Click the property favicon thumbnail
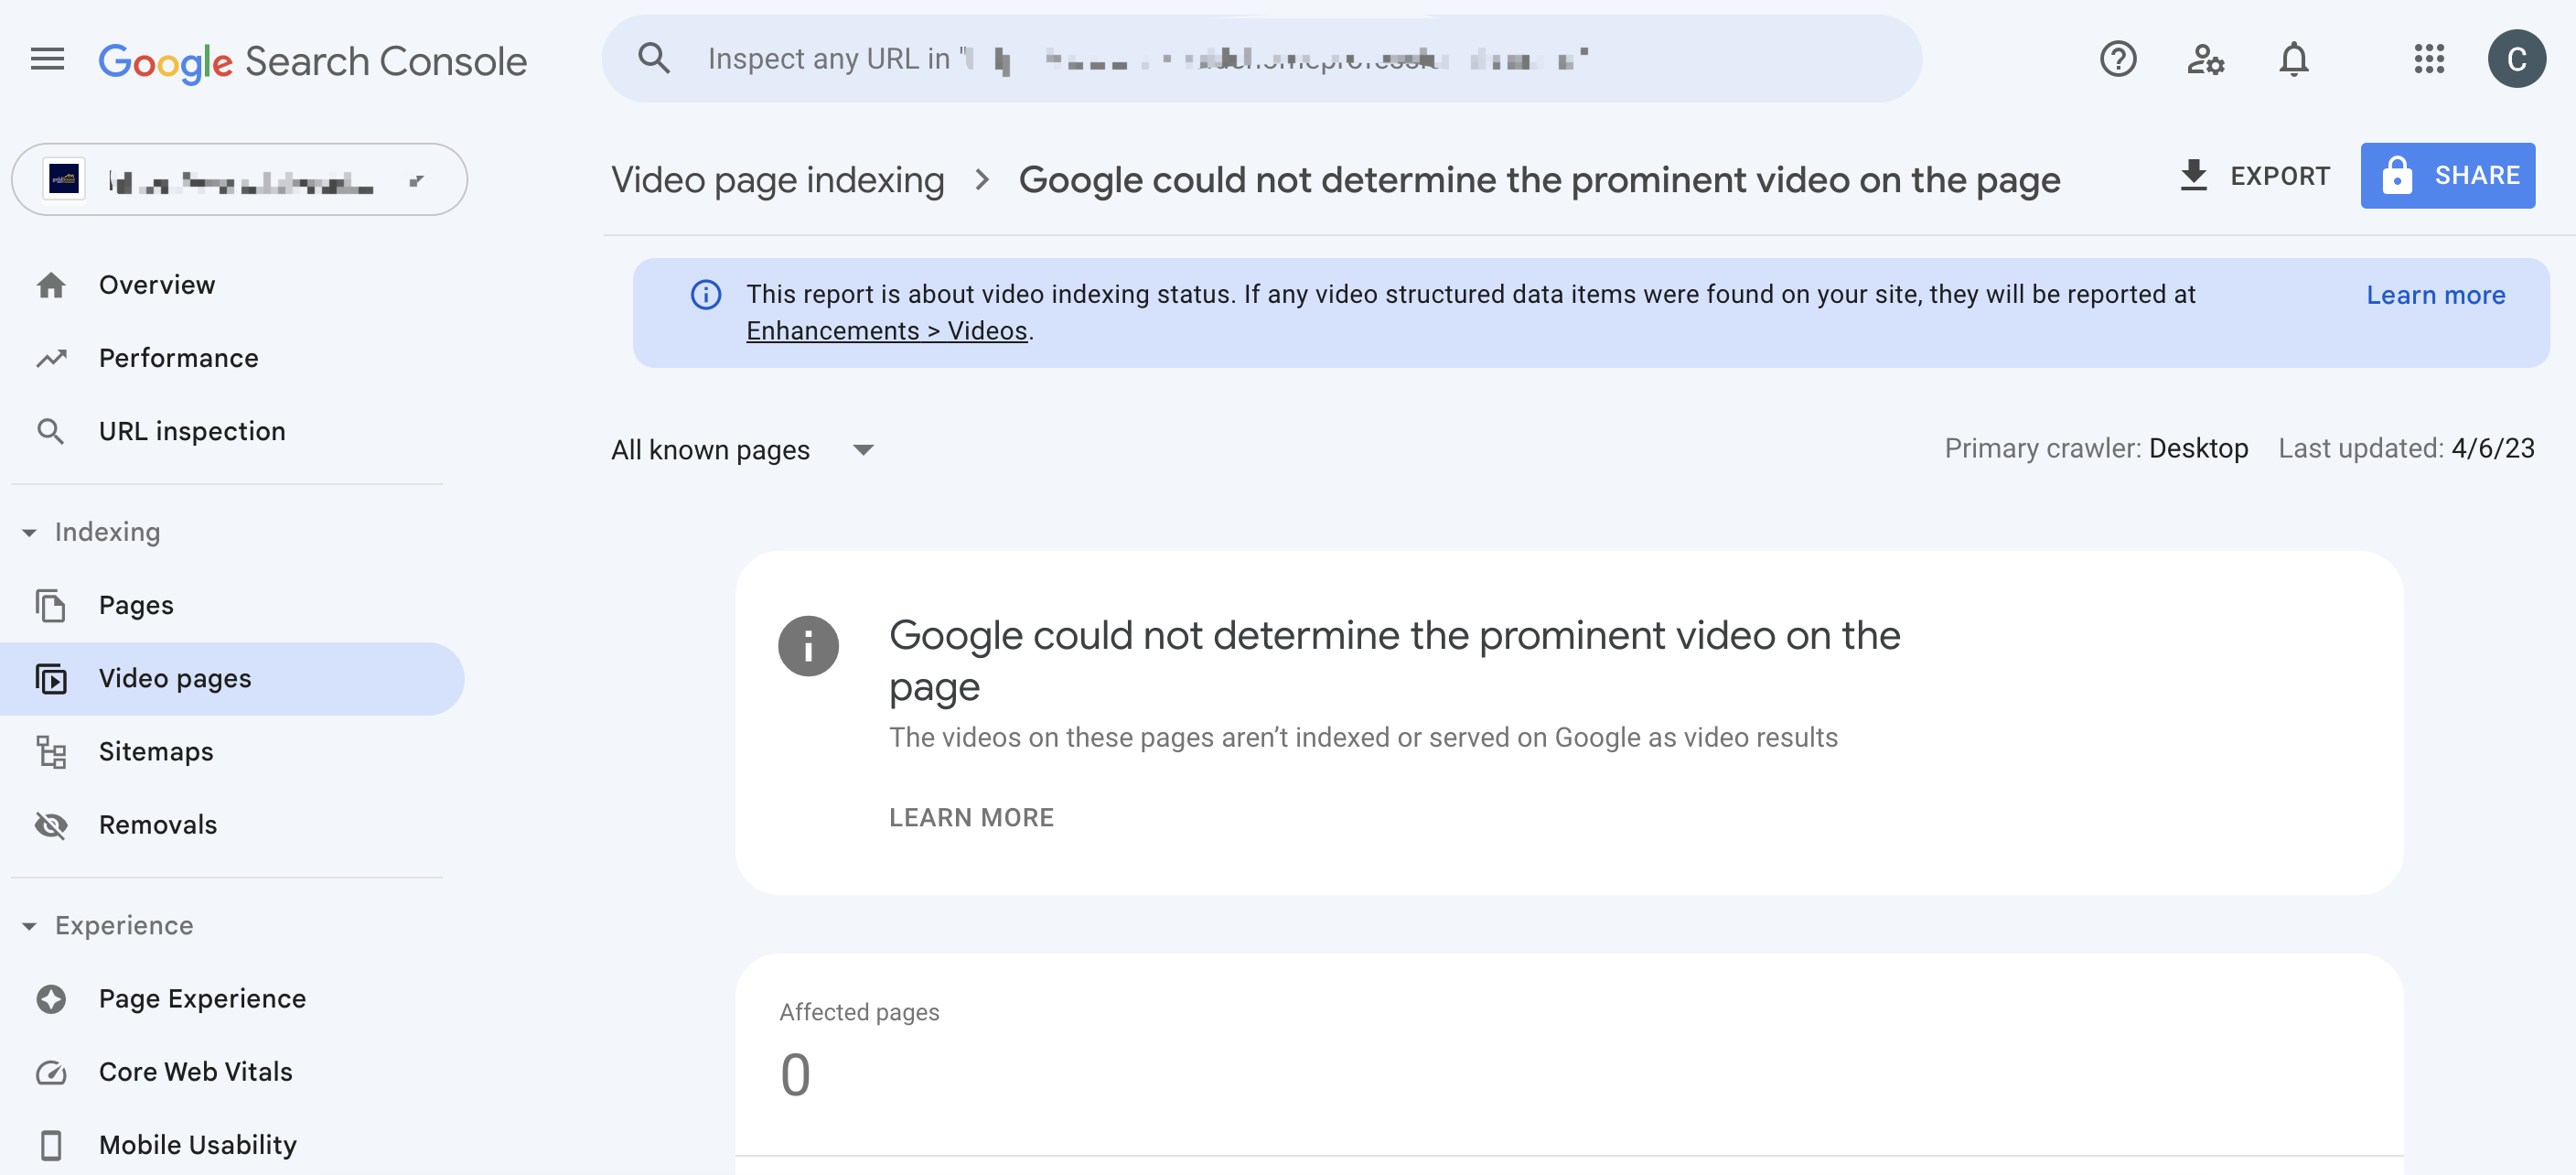Image resolution: width=2576 pixels, height=1175 pixels. click(64, 179)
